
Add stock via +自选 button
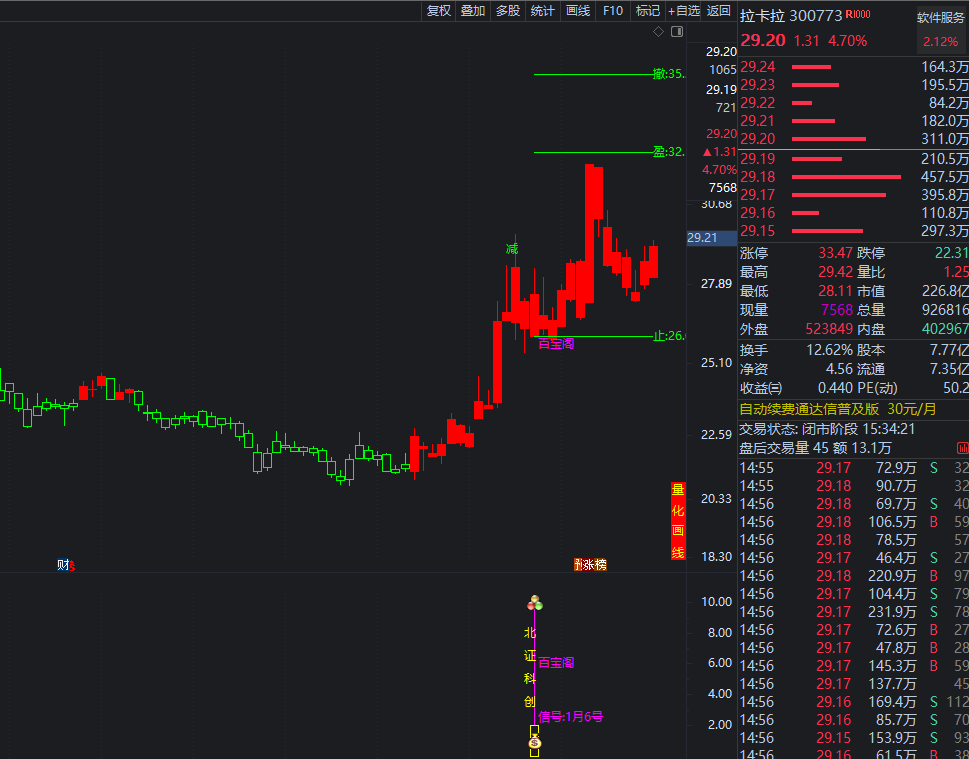682,11
